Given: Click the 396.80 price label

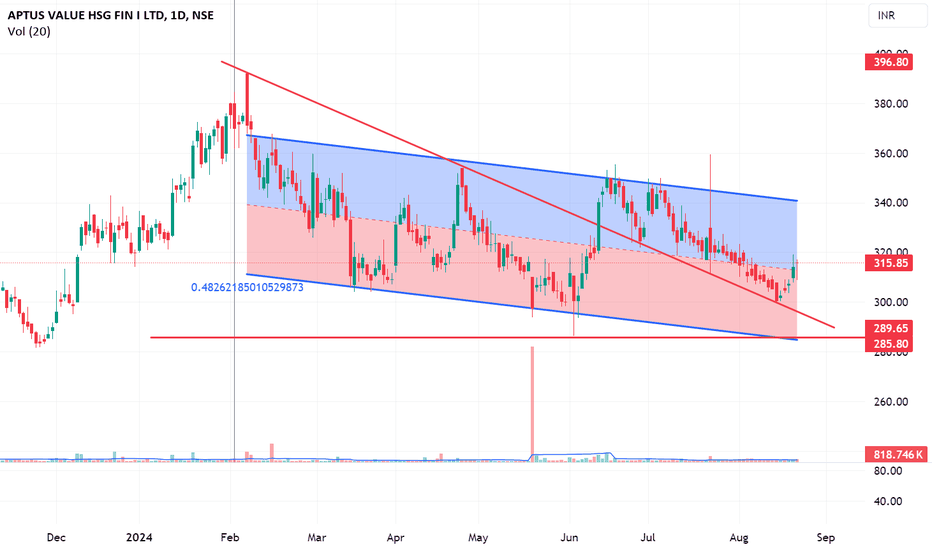Looking at the screenshot, I should click(x=889, y=62).
